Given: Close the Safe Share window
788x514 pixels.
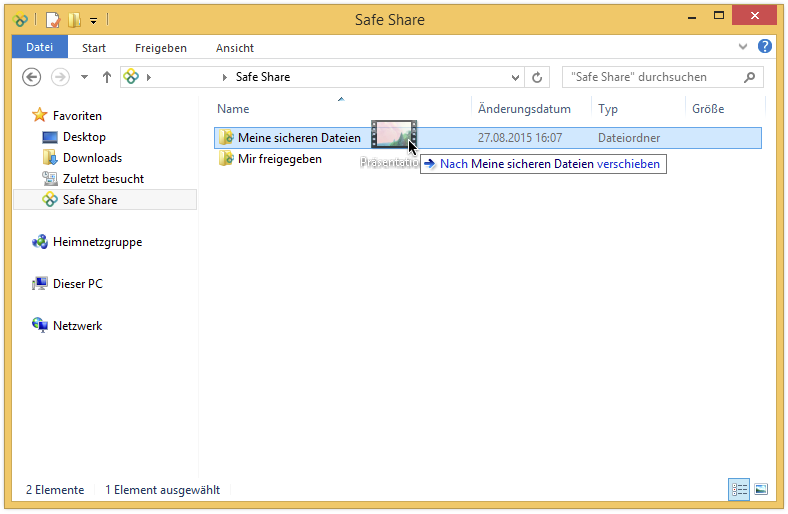Looking at the screenshot, I should pyautogui.click(x=754, y=16).
